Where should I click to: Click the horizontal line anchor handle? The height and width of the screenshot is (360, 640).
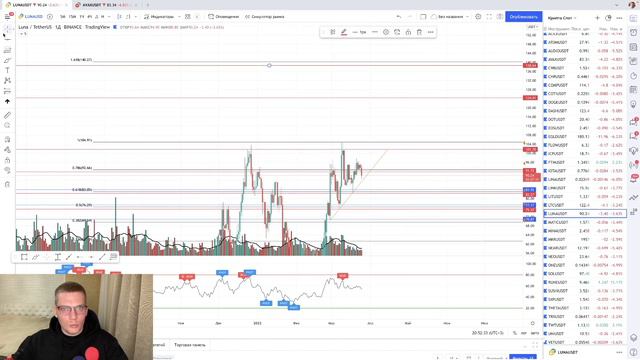click(x=269, y=65)
